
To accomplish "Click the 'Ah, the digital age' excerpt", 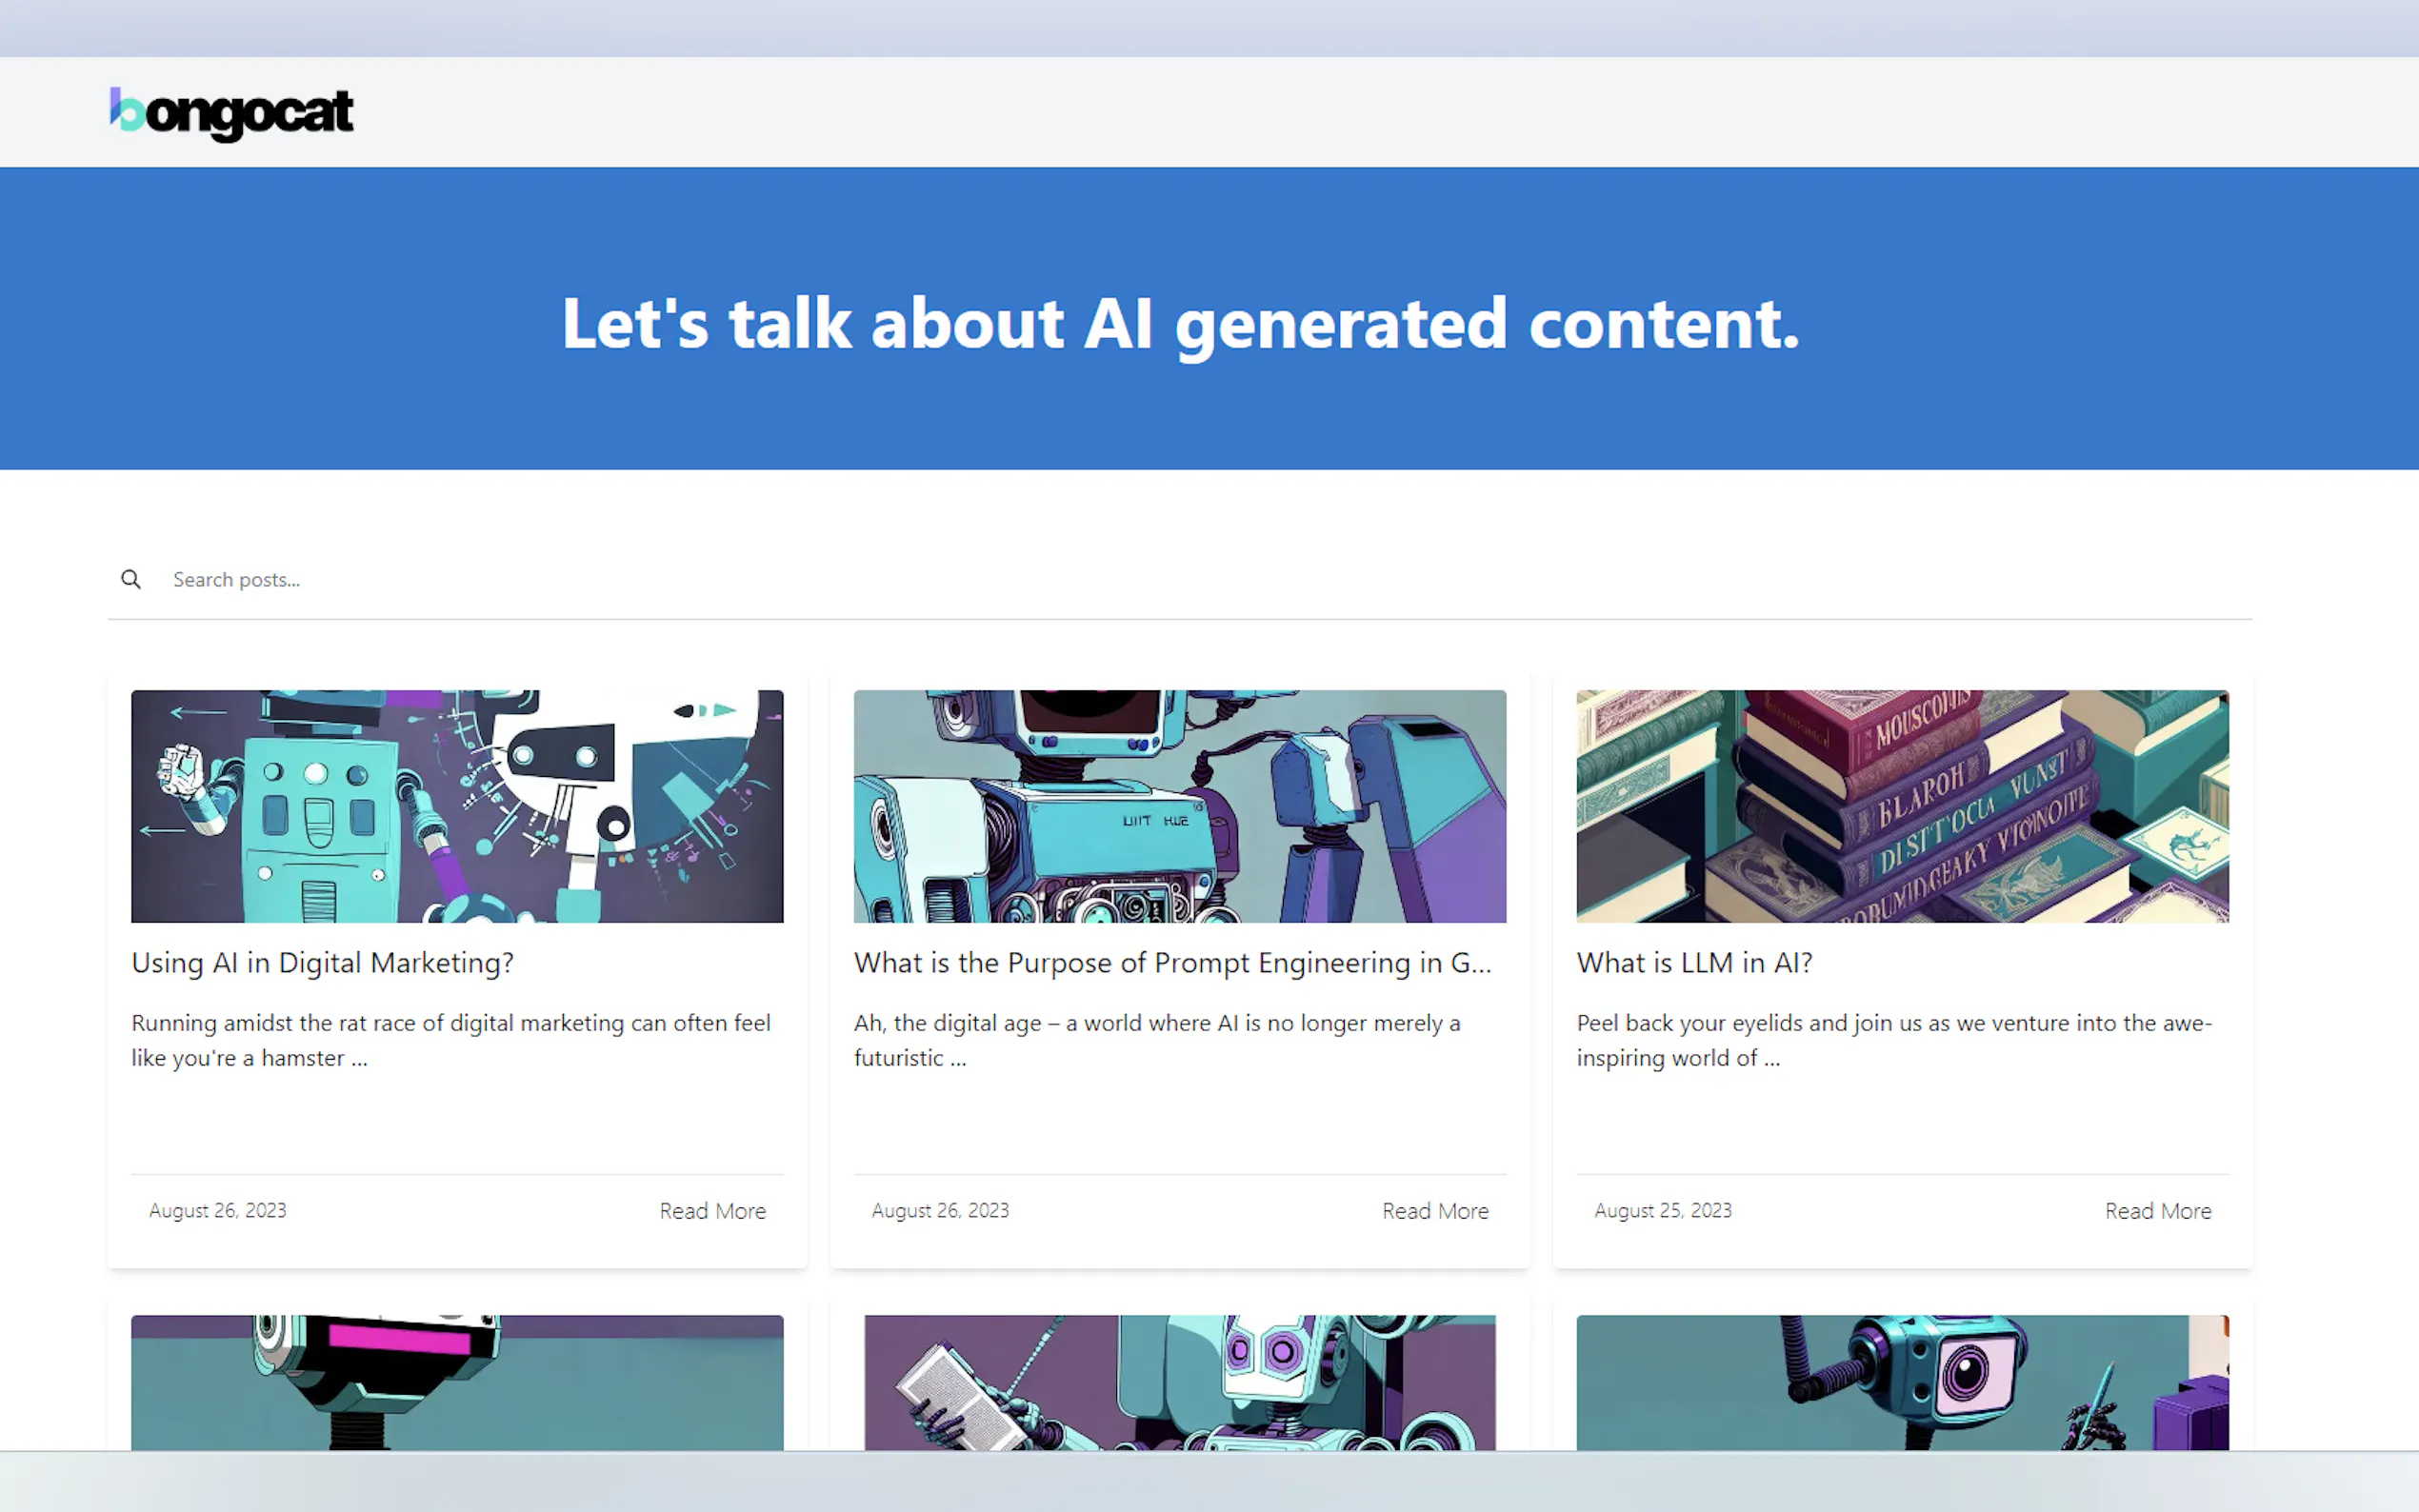I will [x=1156, y=1040].
